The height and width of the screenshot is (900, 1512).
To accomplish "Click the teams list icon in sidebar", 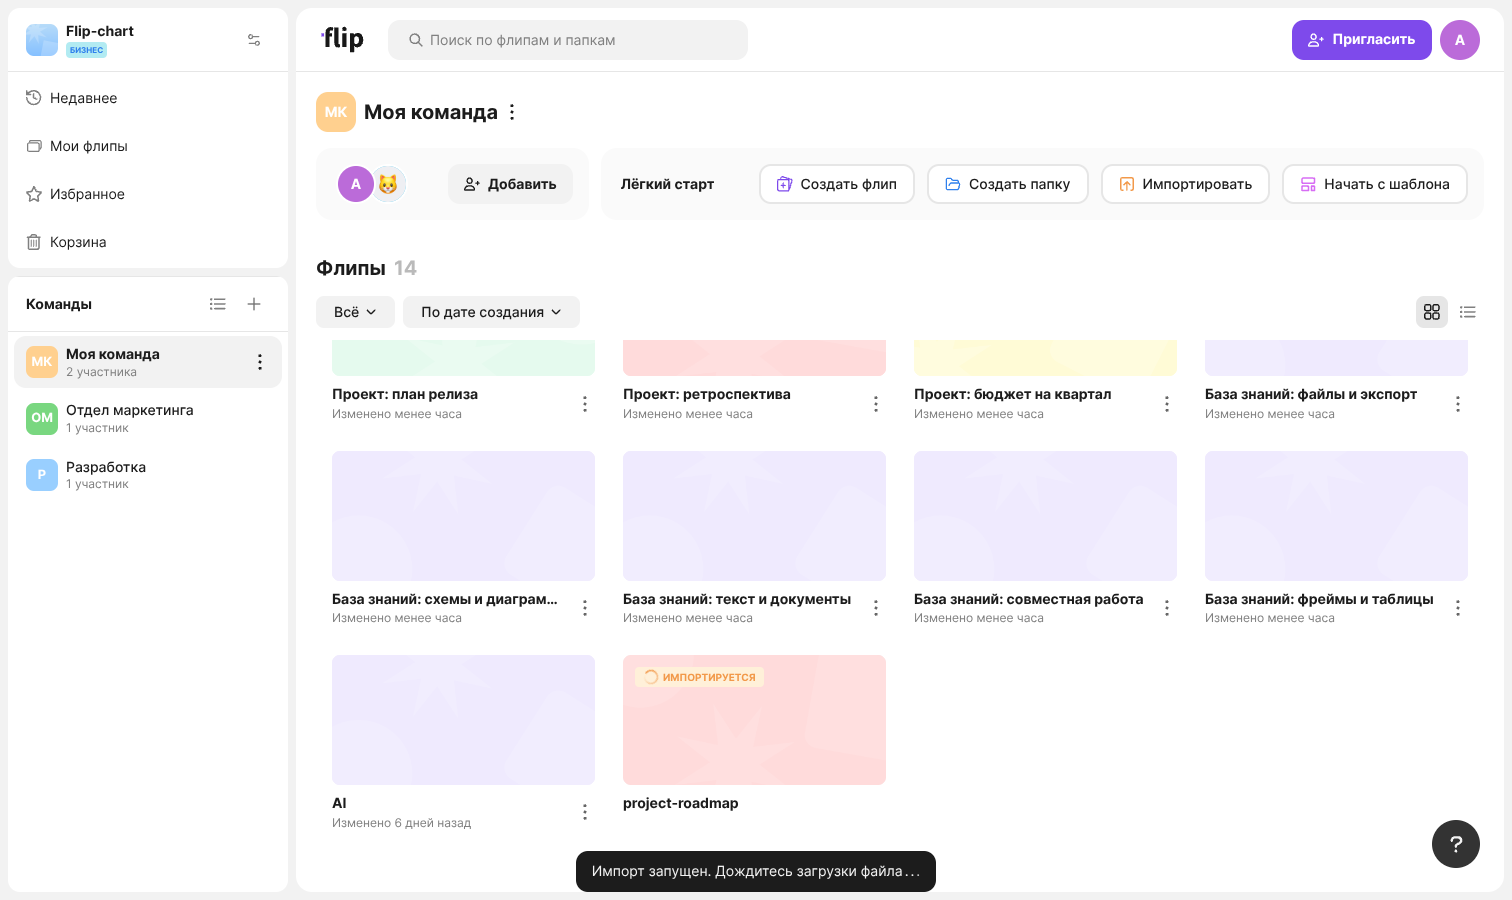I will [x=218, y=304].
